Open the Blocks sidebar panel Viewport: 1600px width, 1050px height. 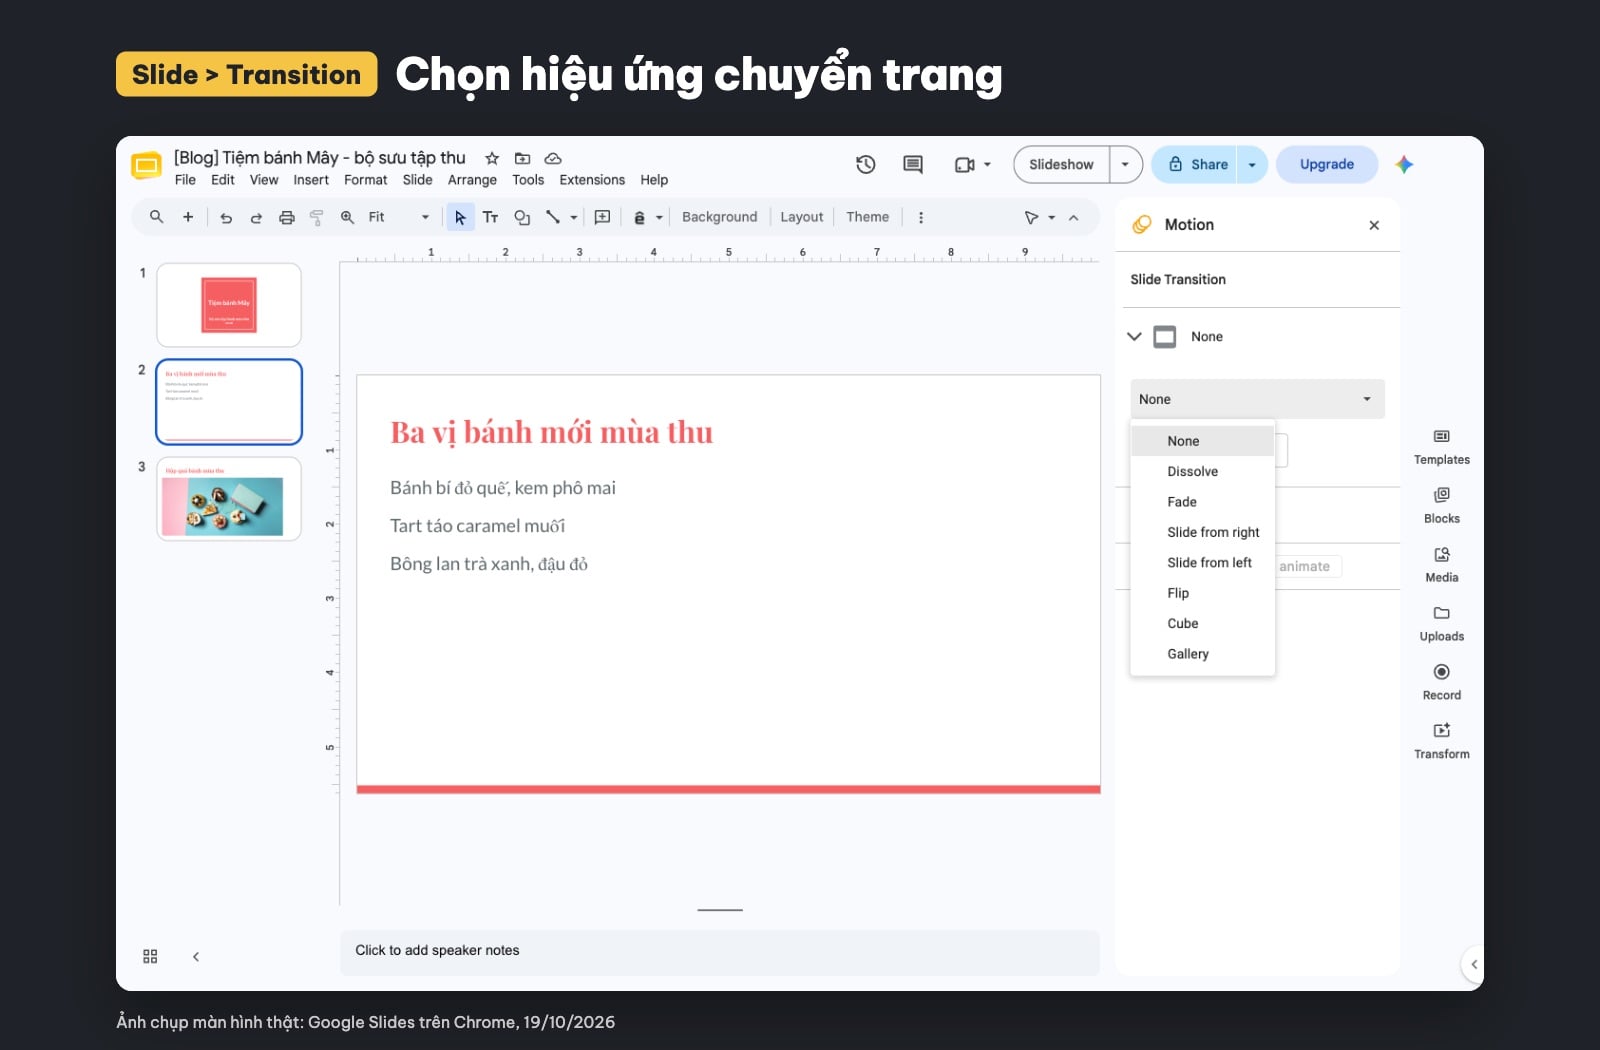[1442, 506]
